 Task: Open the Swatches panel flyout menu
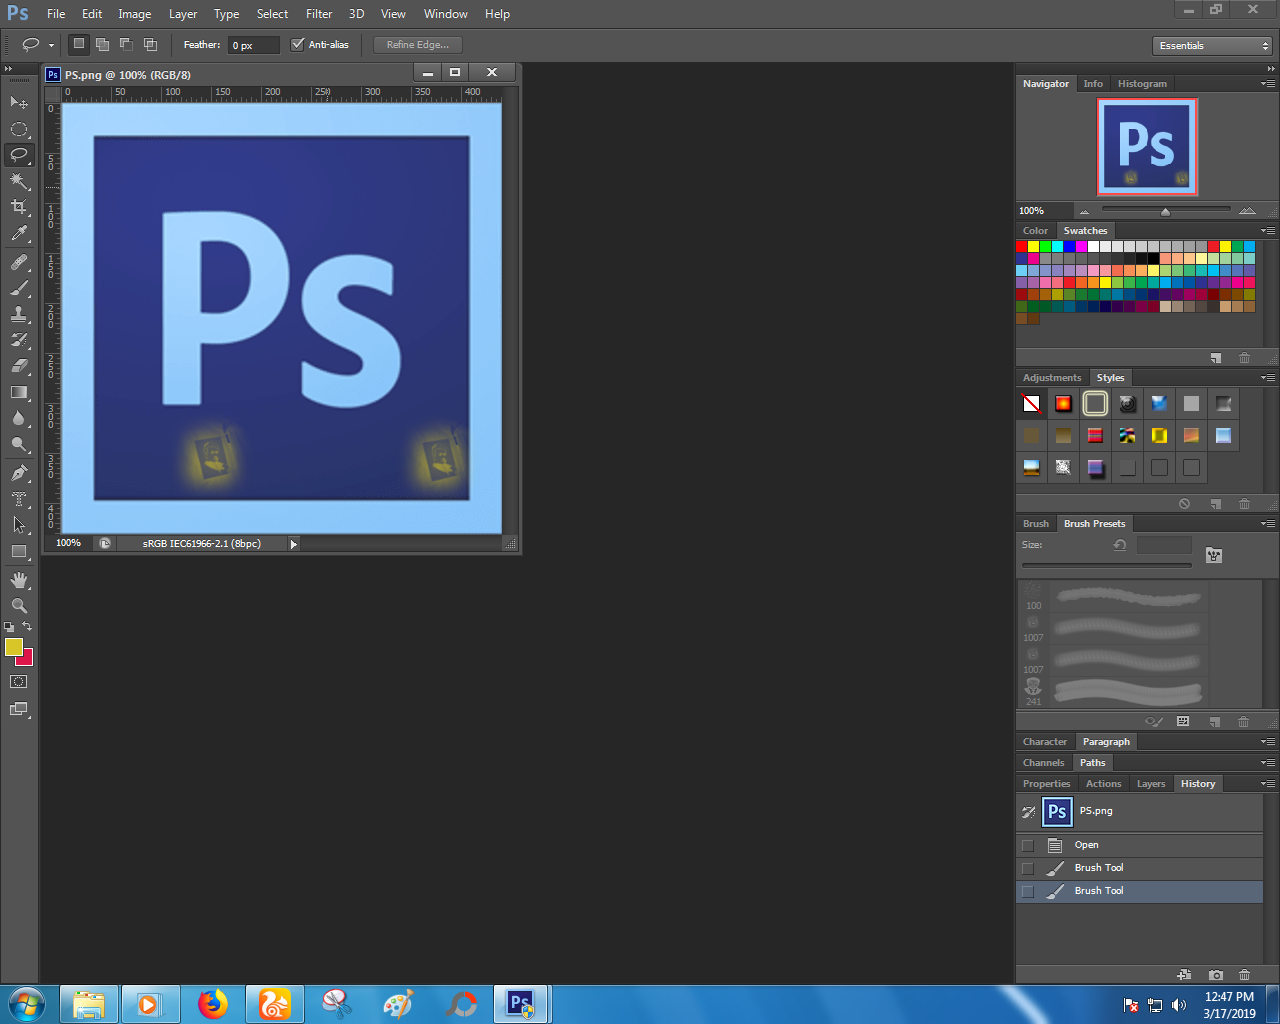pyautogui.click(x=1267, y=231)
